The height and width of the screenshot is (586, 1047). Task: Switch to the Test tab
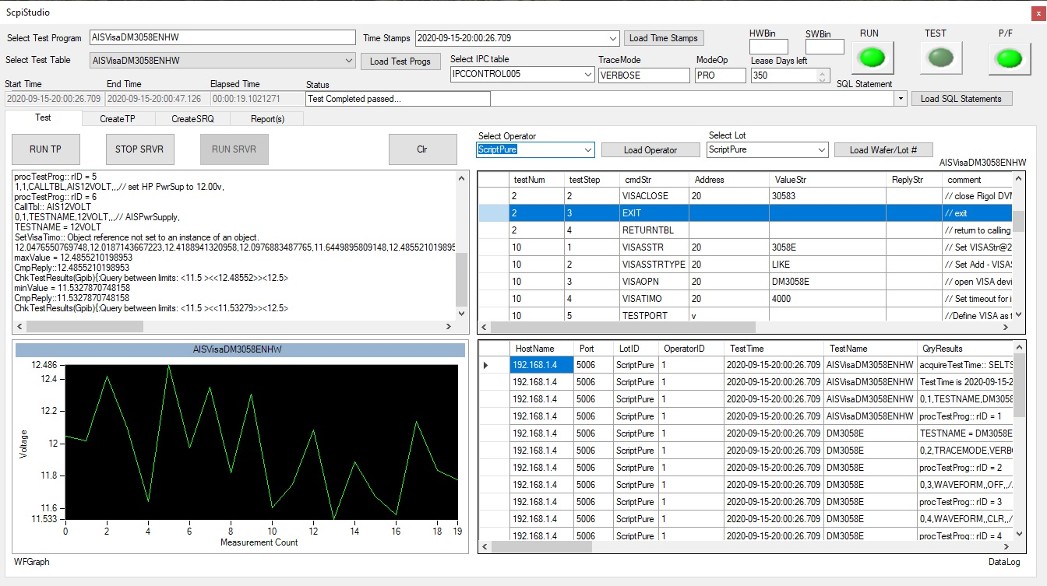coord(43,117)
